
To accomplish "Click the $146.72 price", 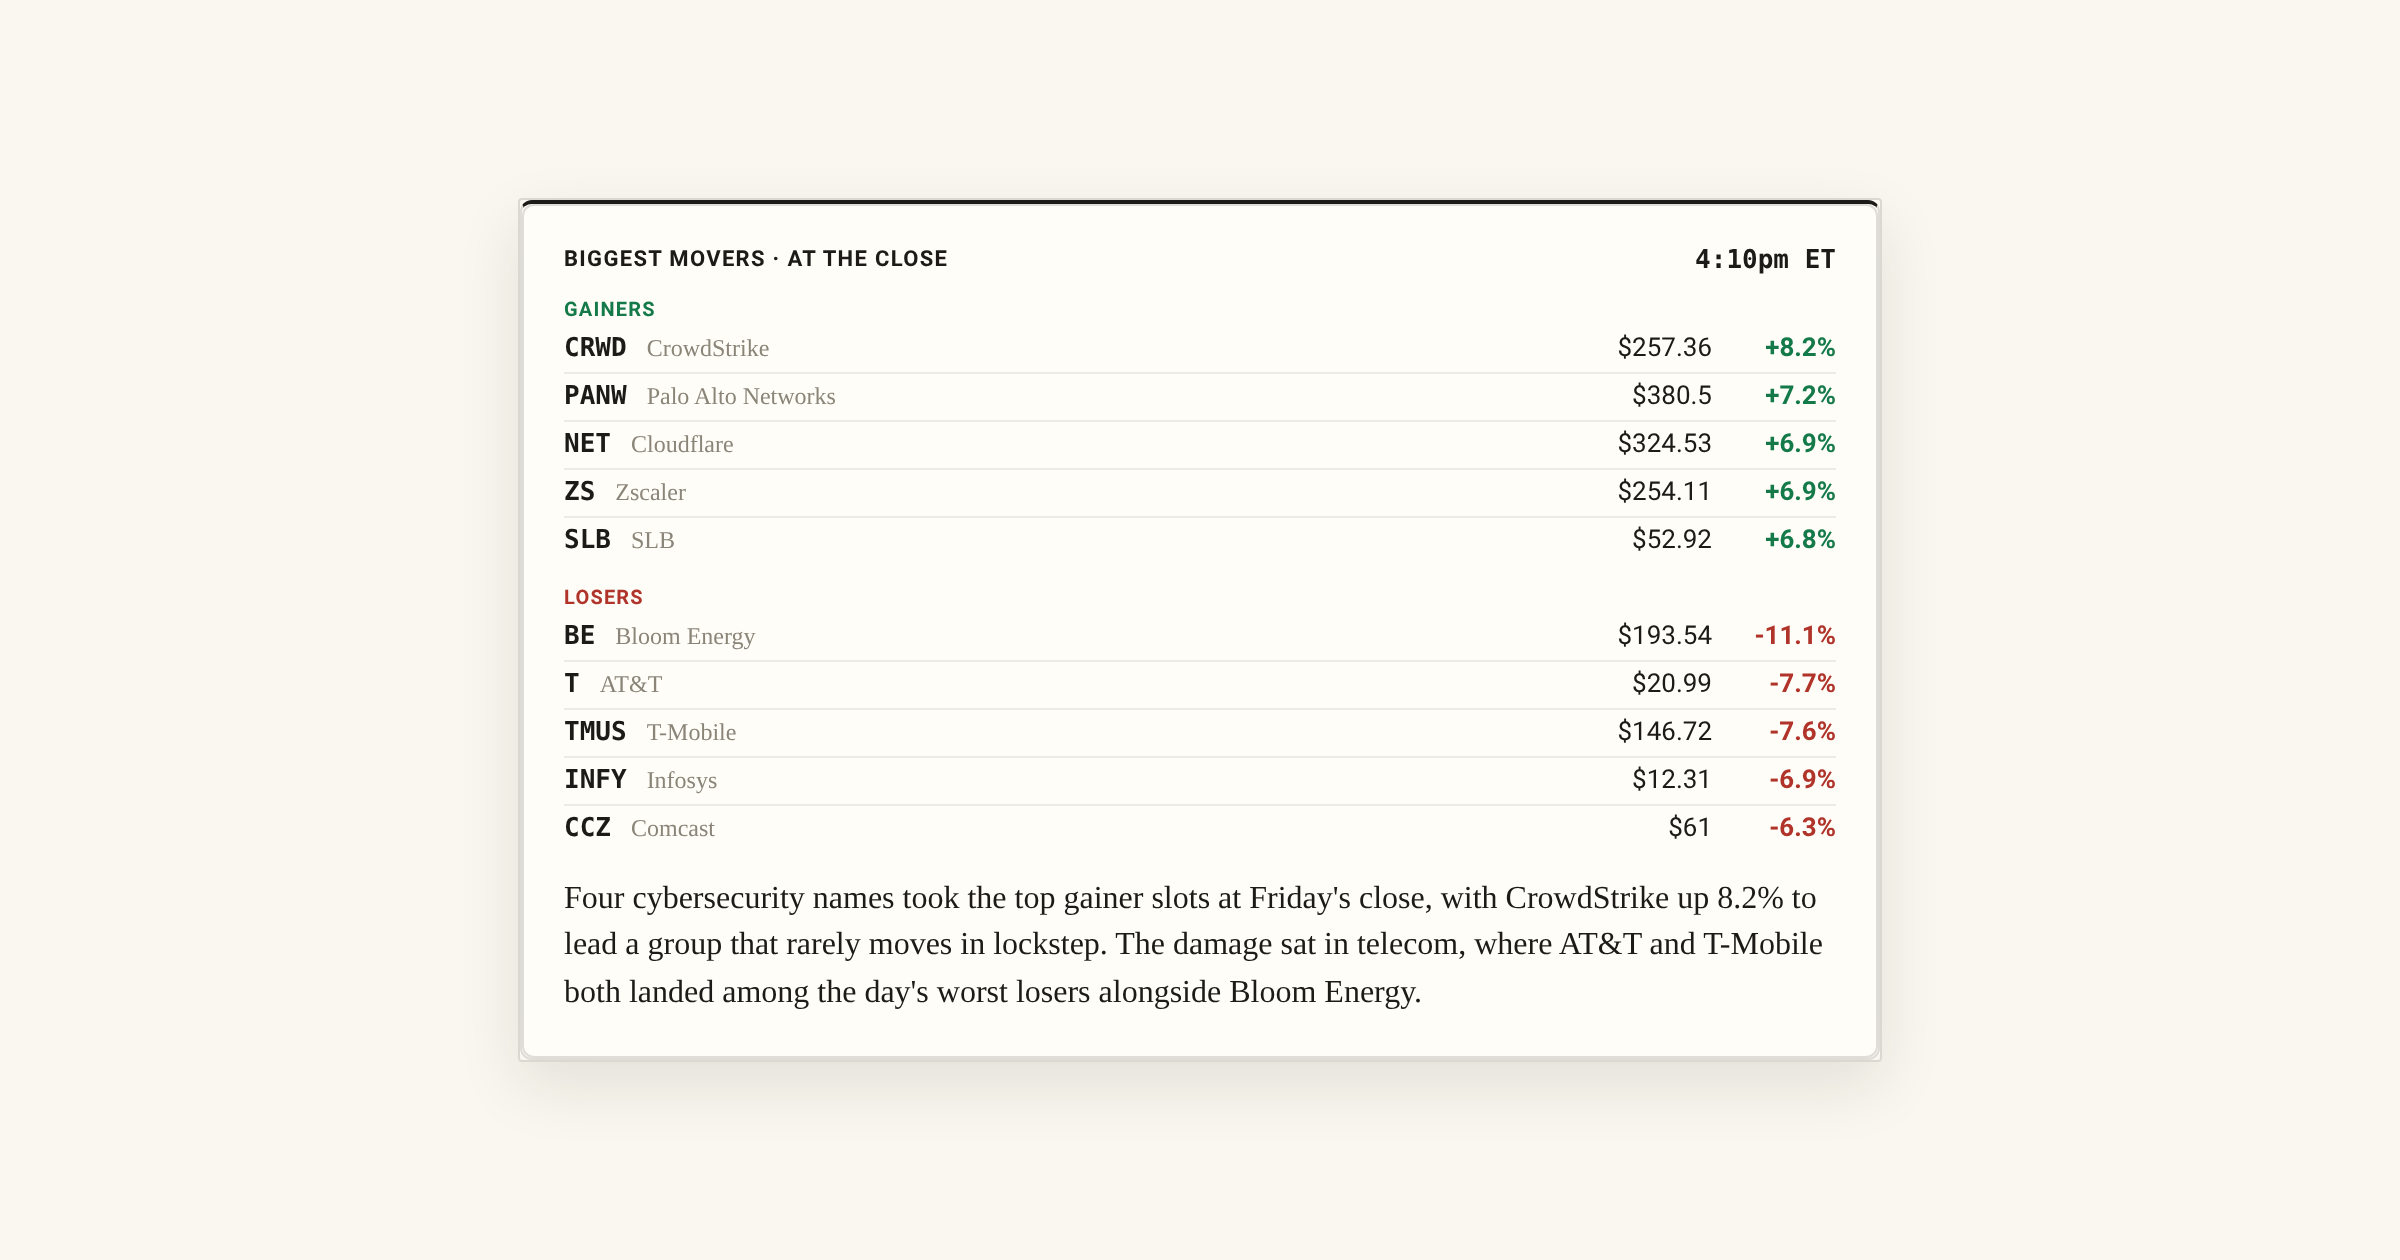I will (1664, 731).
